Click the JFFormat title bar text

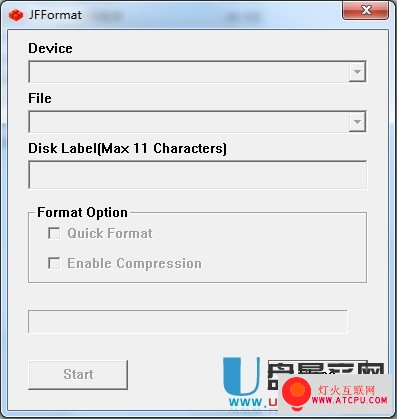[x=55, y=15]
